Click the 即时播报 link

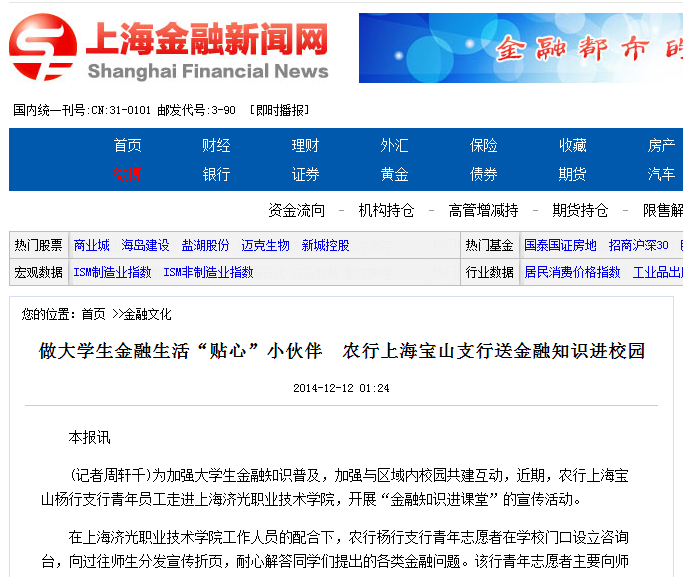(279, 110)
